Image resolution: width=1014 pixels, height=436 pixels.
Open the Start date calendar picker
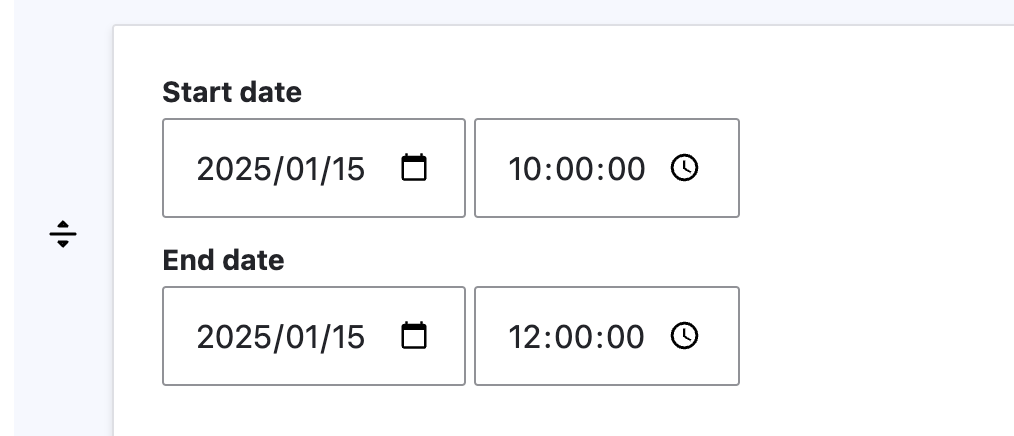point(413,168)
